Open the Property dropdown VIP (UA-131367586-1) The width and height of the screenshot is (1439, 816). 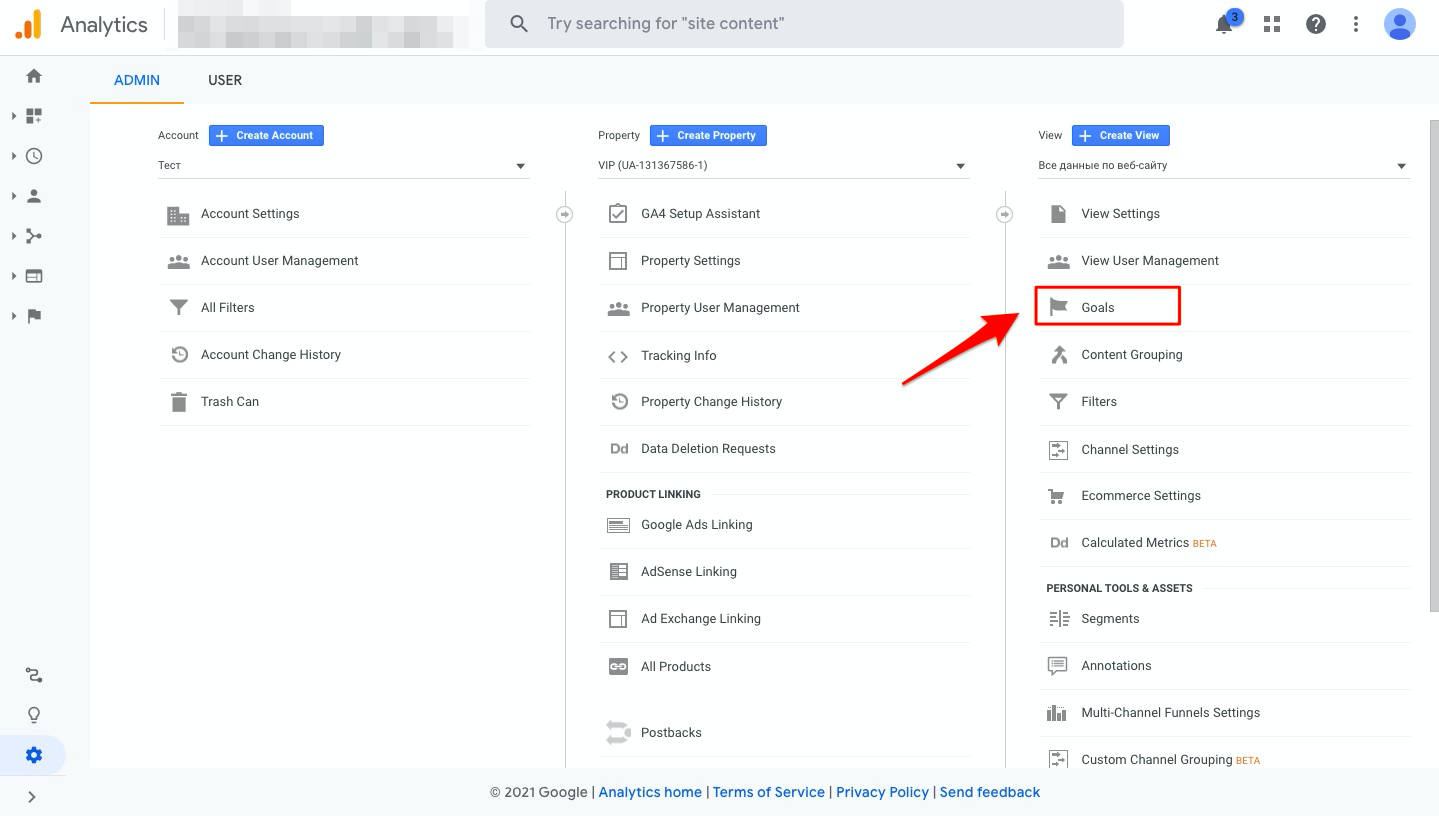pos(783,166)
